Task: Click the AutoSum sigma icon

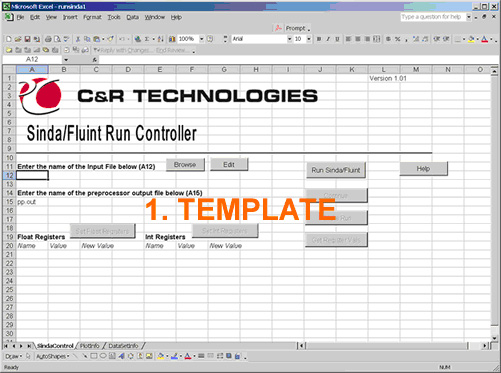Action: (x=147, y=39)
